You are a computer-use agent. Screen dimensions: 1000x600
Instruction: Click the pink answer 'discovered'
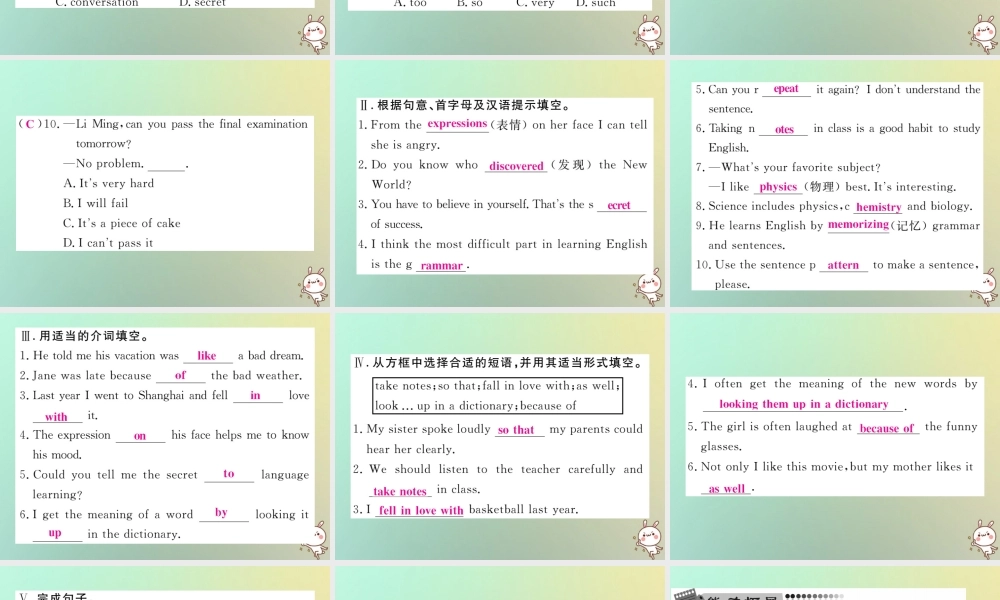(516, 166)
